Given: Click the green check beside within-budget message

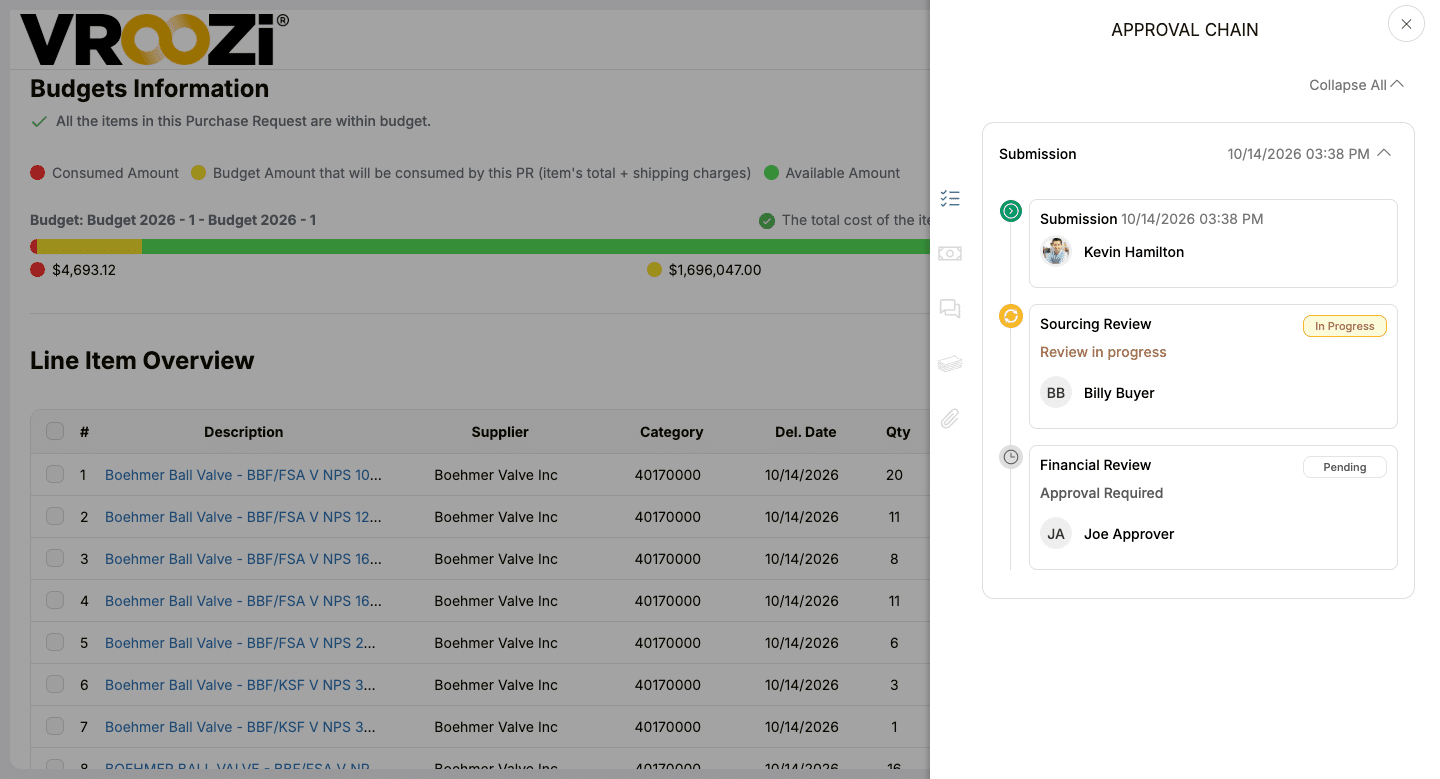Looking at the screenshot, I should tap(39, 122).
